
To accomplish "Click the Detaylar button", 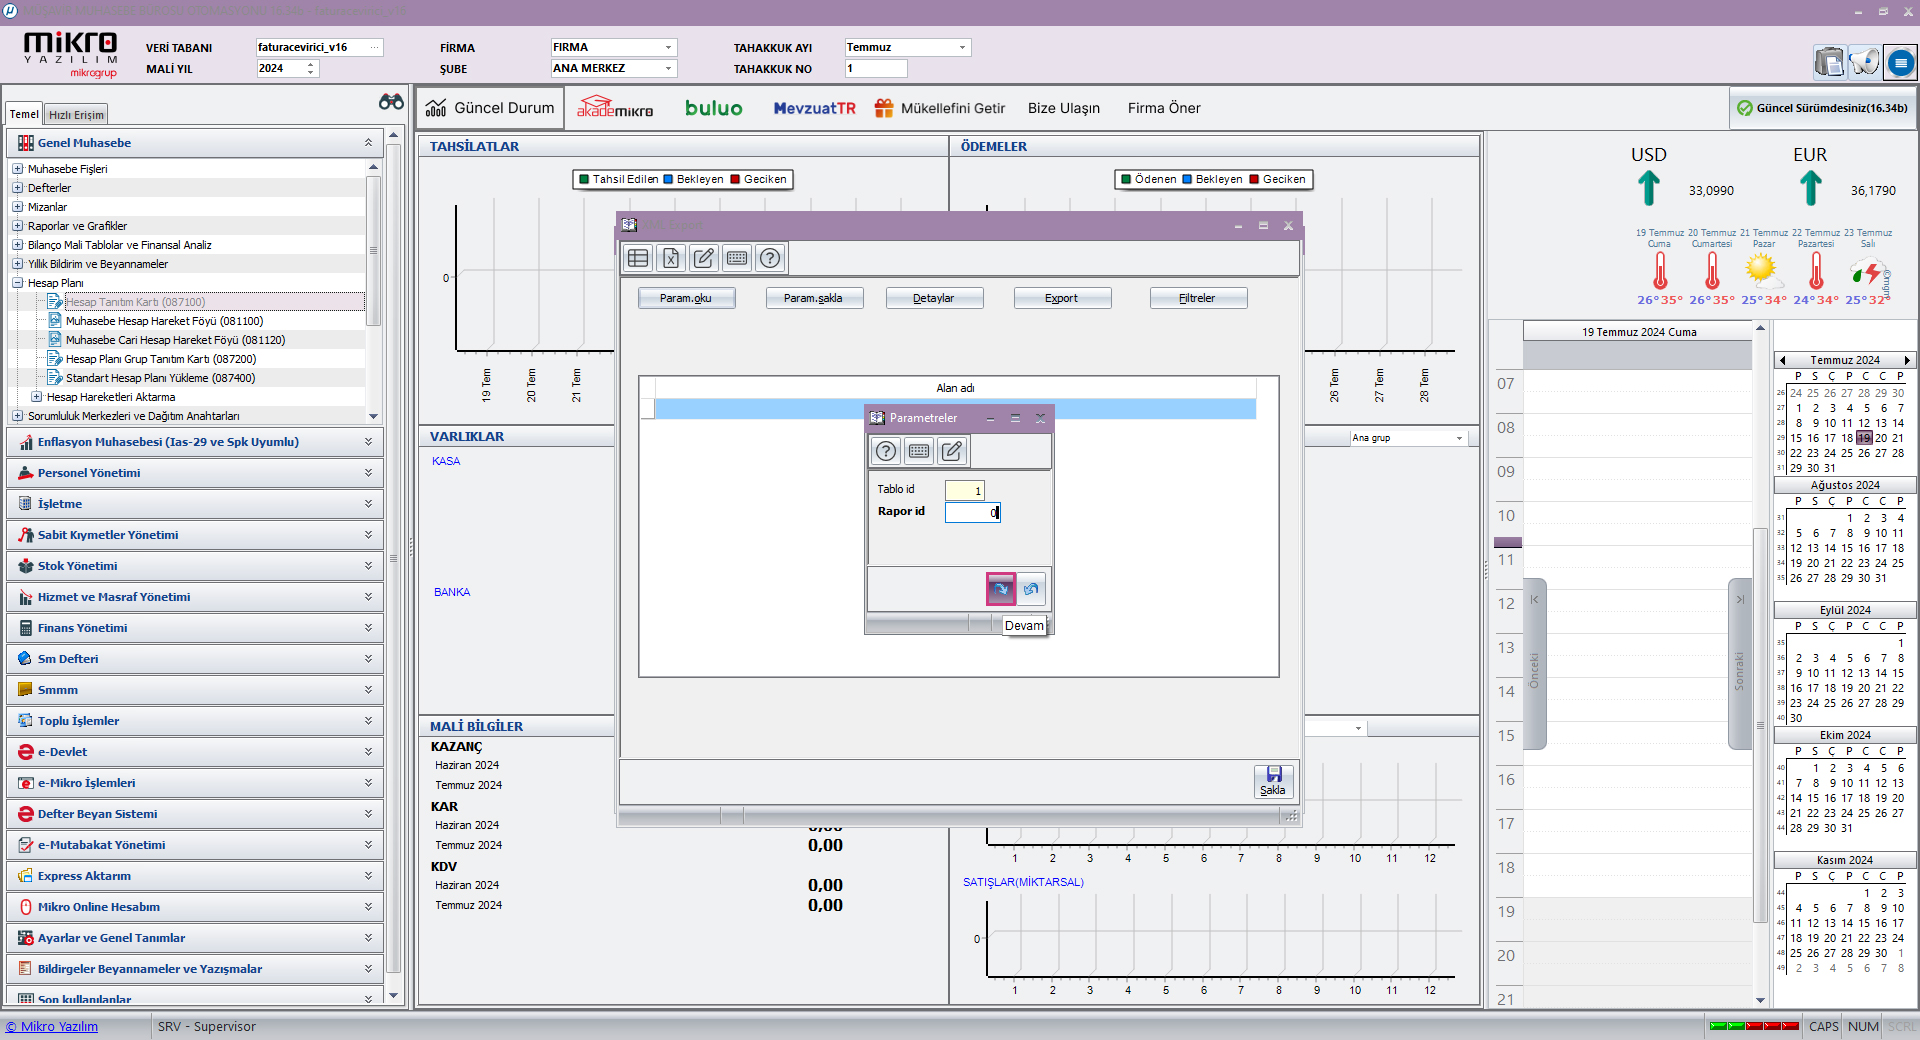I will pyautogui.click(x=933, y=298).
